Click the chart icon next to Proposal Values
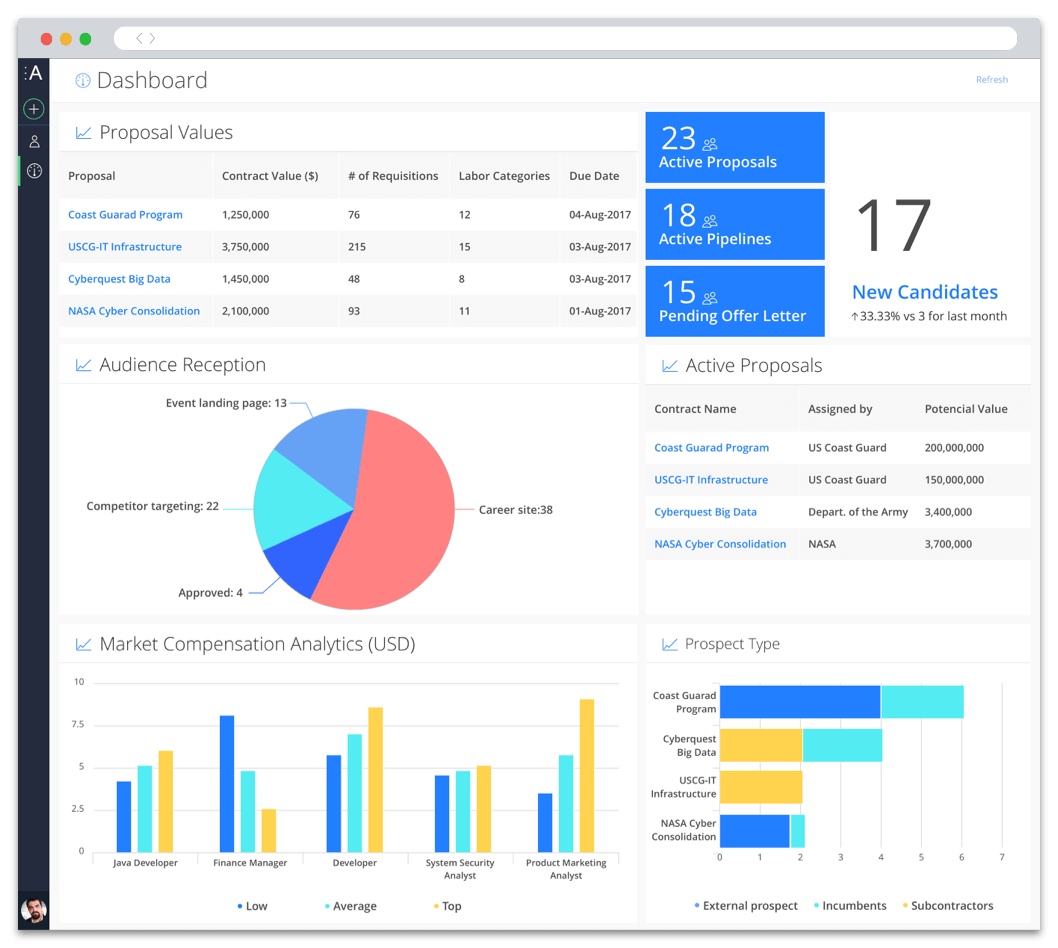Viewport: 1058px width, 948px height. tap(84, 133)
